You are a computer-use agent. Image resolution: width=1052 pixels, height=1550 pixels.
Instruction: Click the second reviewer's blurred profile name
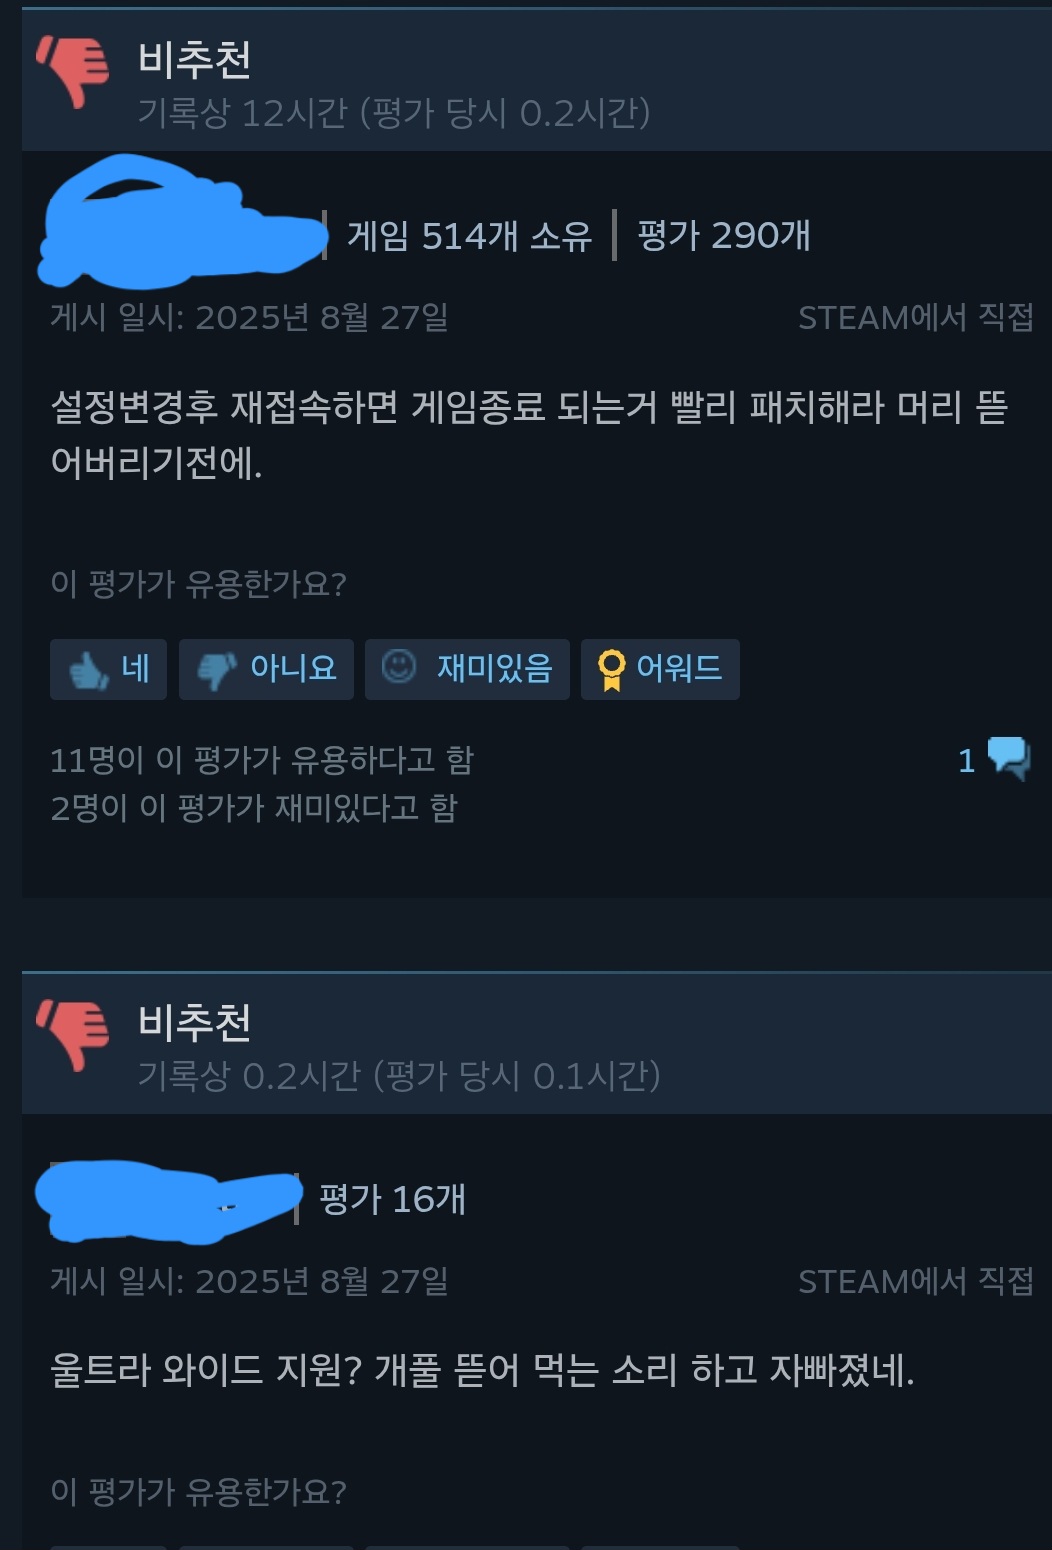pos(169,1201)
